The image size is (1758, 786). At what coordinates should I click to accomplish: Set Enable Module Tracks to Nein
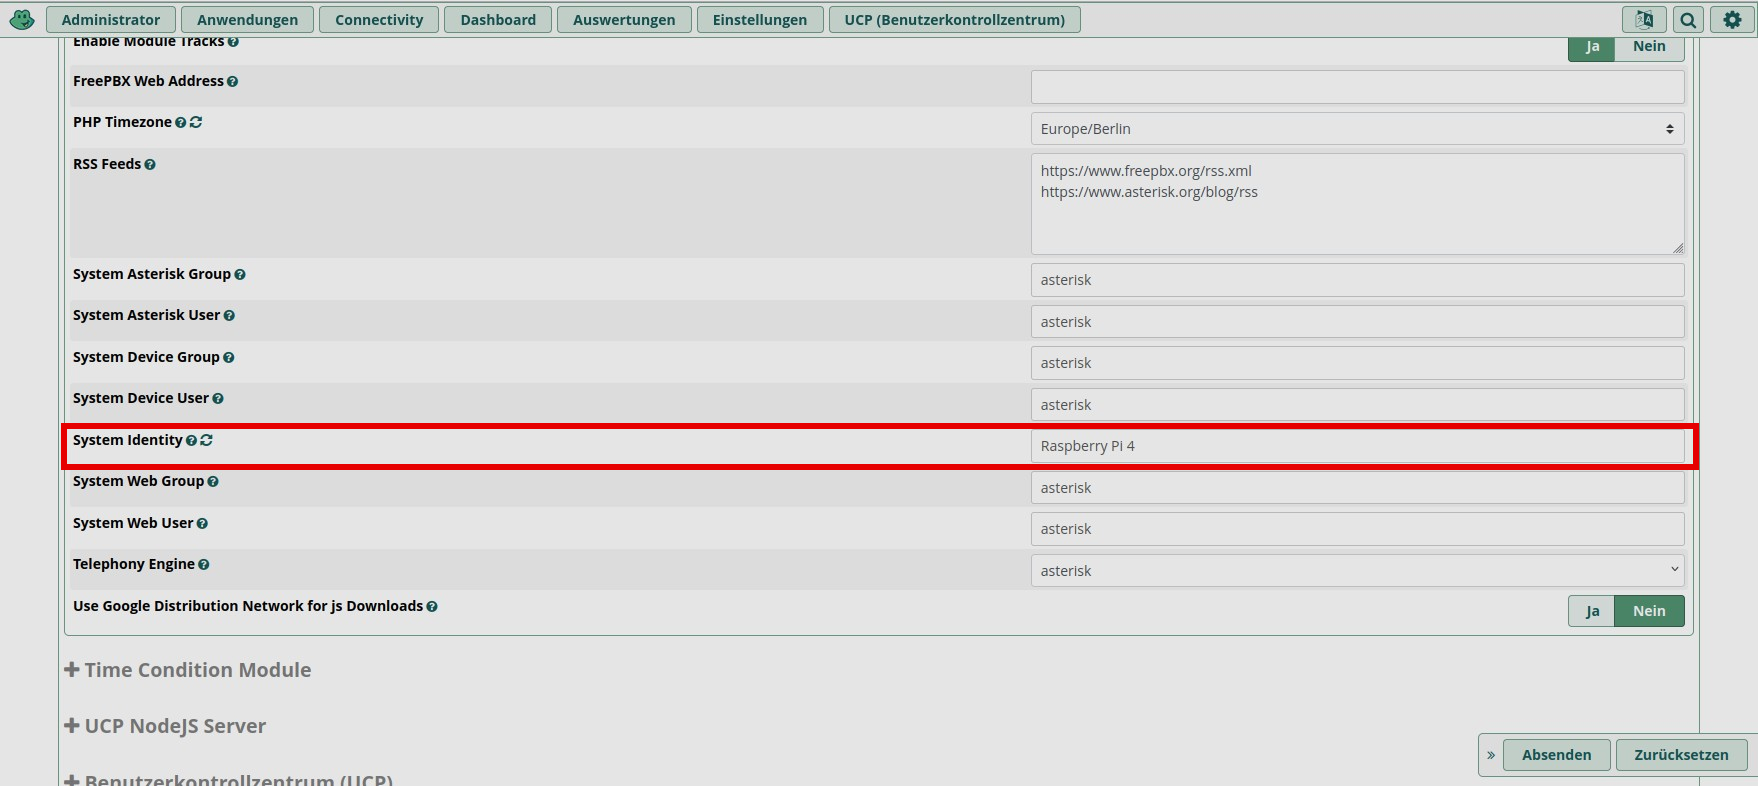1649,47
